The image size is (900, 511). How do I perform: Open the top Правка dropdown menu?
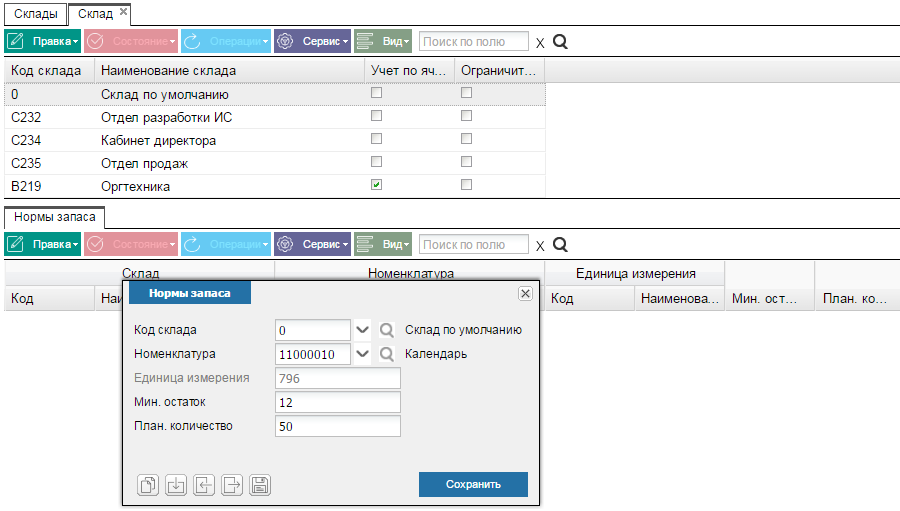pyautogui.click(x=43, y=41)
